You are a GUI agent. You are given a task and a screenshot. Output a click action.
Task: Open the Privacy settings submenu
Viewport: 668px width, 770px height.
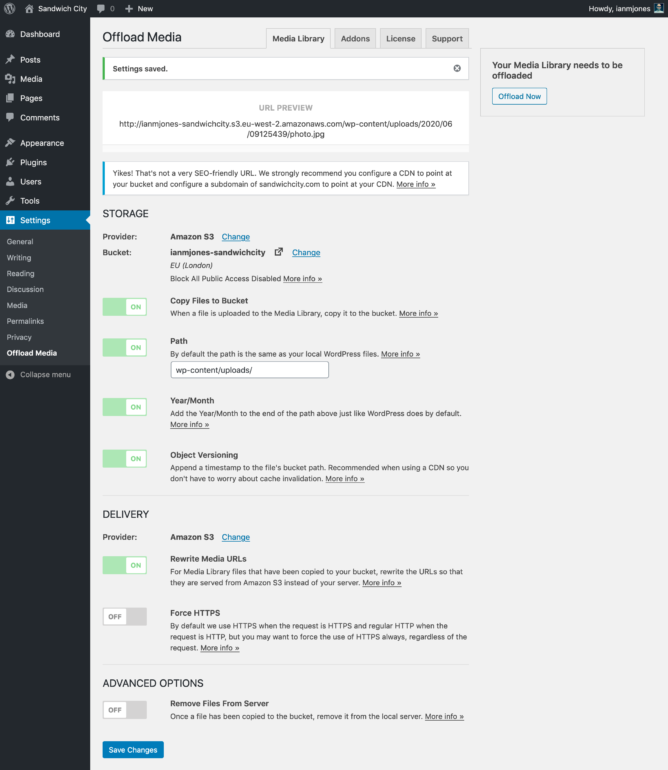pyautogui.click(x=19, y=337)
